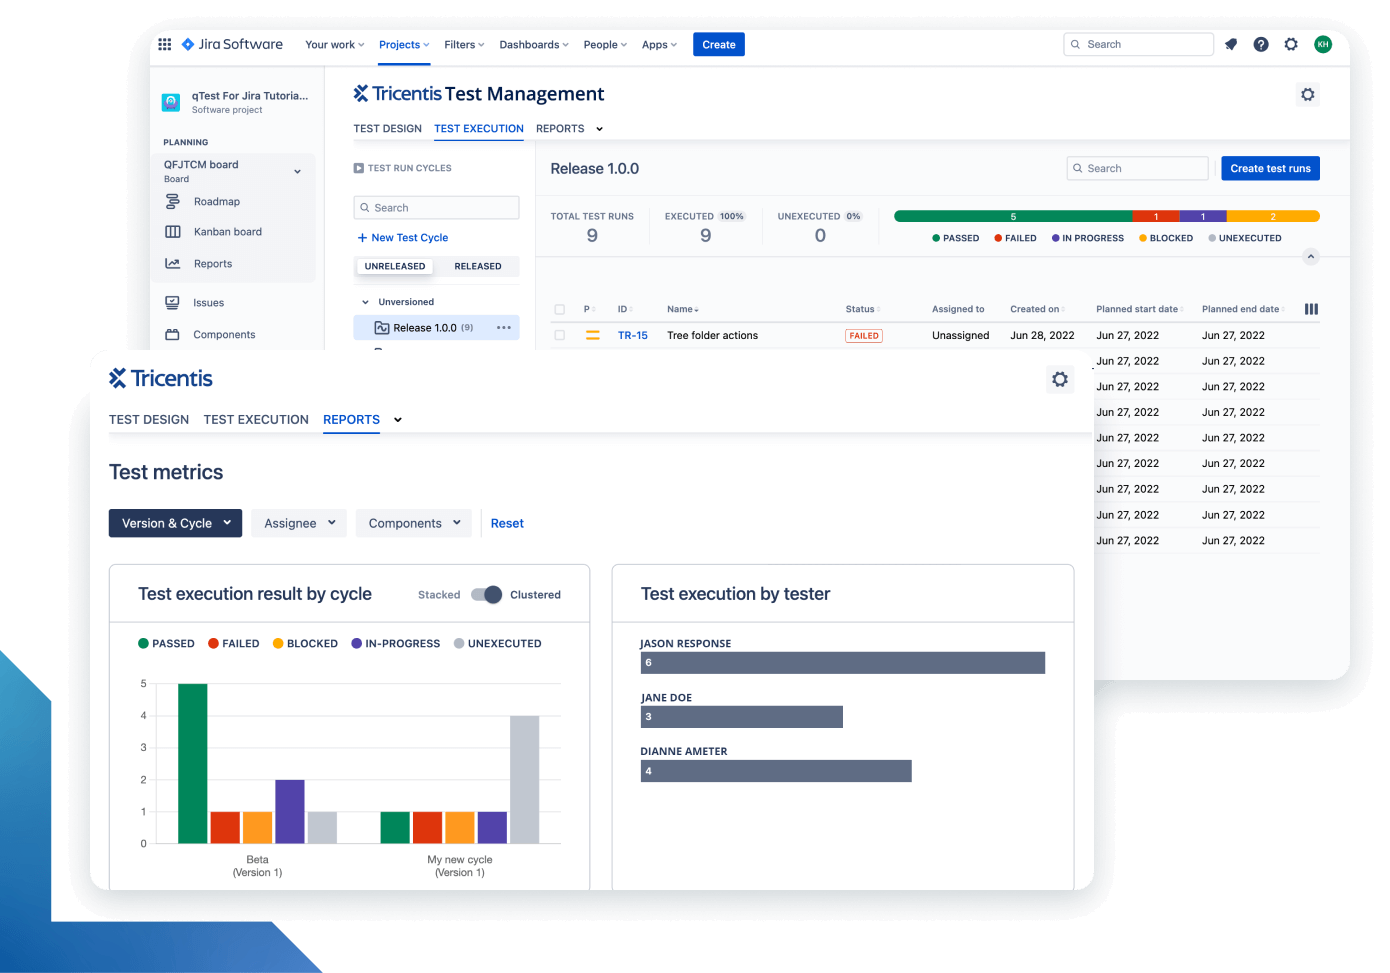Open Roadmap in the sidebar
The image size is (1390, 973).
(217, 201)
